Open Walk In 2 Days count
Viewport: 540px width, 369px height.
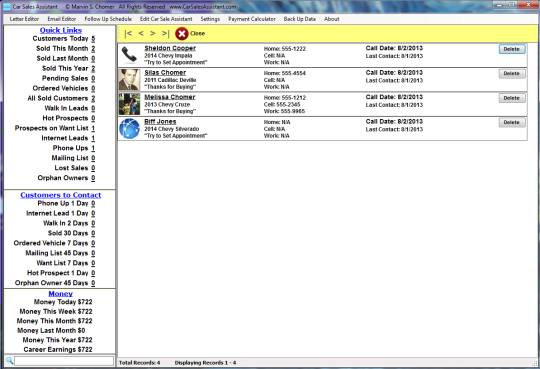click(x=93, y=224)
